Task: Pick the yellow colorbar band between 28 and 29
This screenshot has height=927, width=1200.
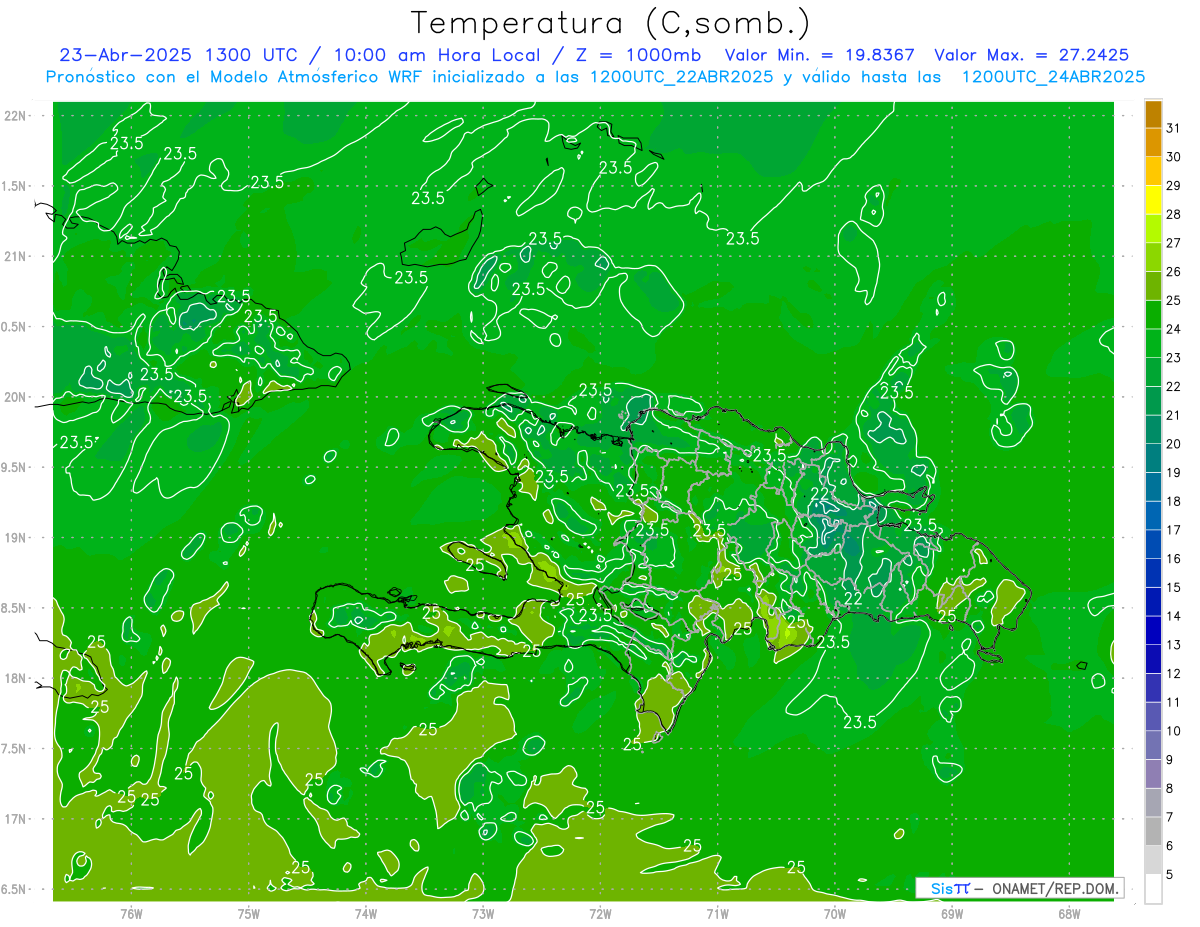Action: [1153, 200]
